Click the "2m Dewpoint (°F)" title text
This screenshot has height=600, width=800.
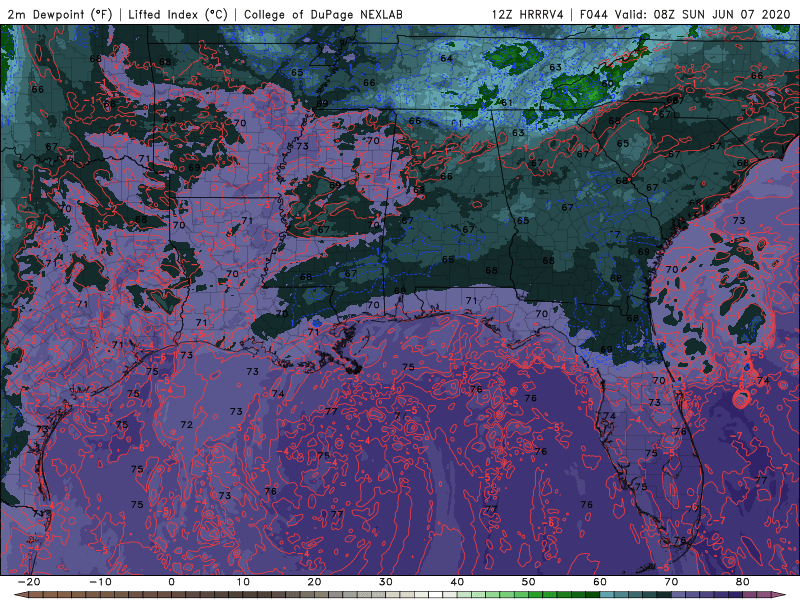tap(60, 14)
